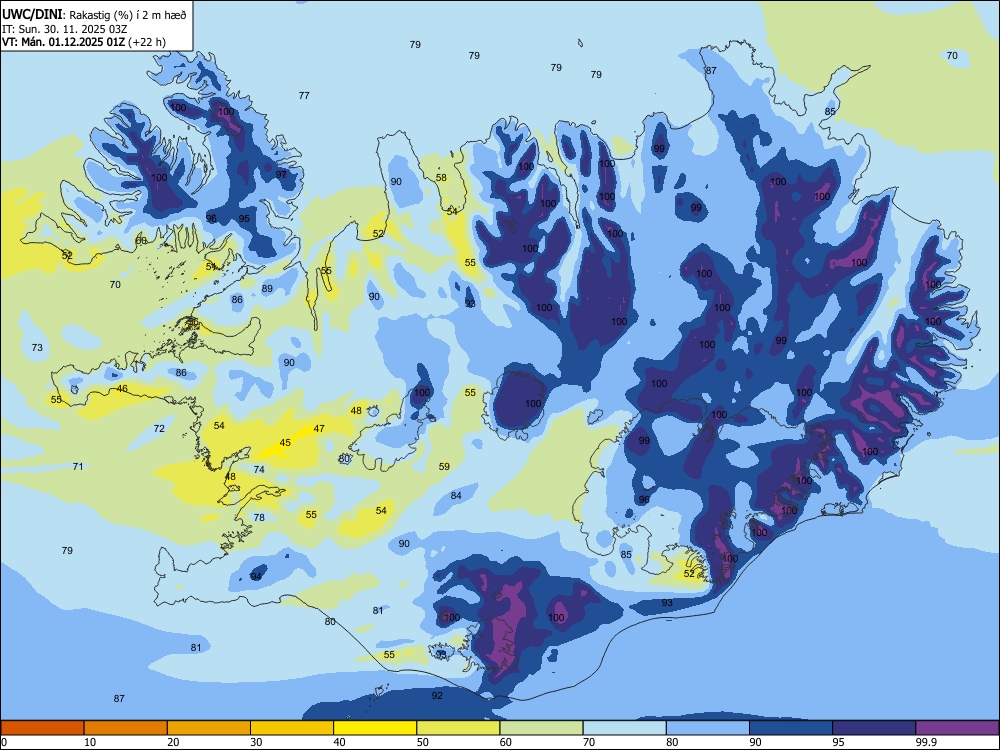Select the pale blue 70–80 legend swatch

pyautogui.click(x=624, y=728)
